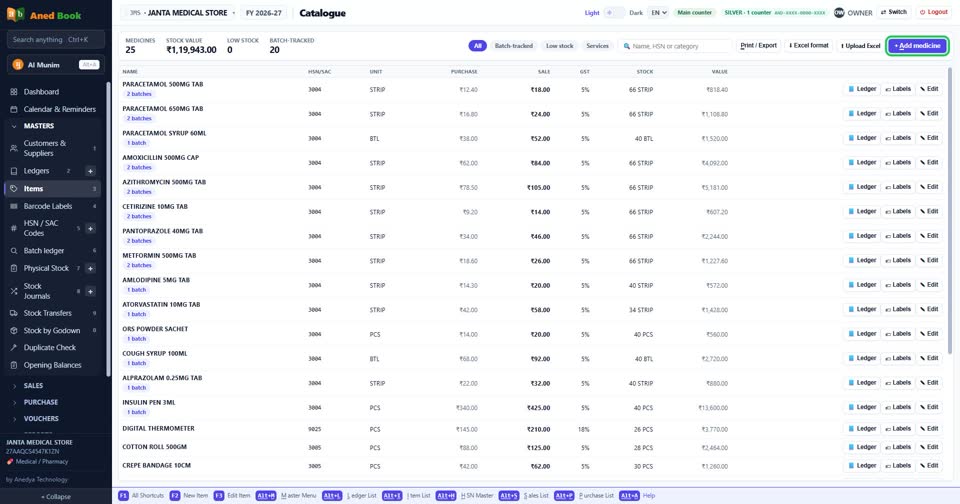Click the OWNER avatar icon
The height and width of the screenshot is (504, 960).
(x=839, y=12)
